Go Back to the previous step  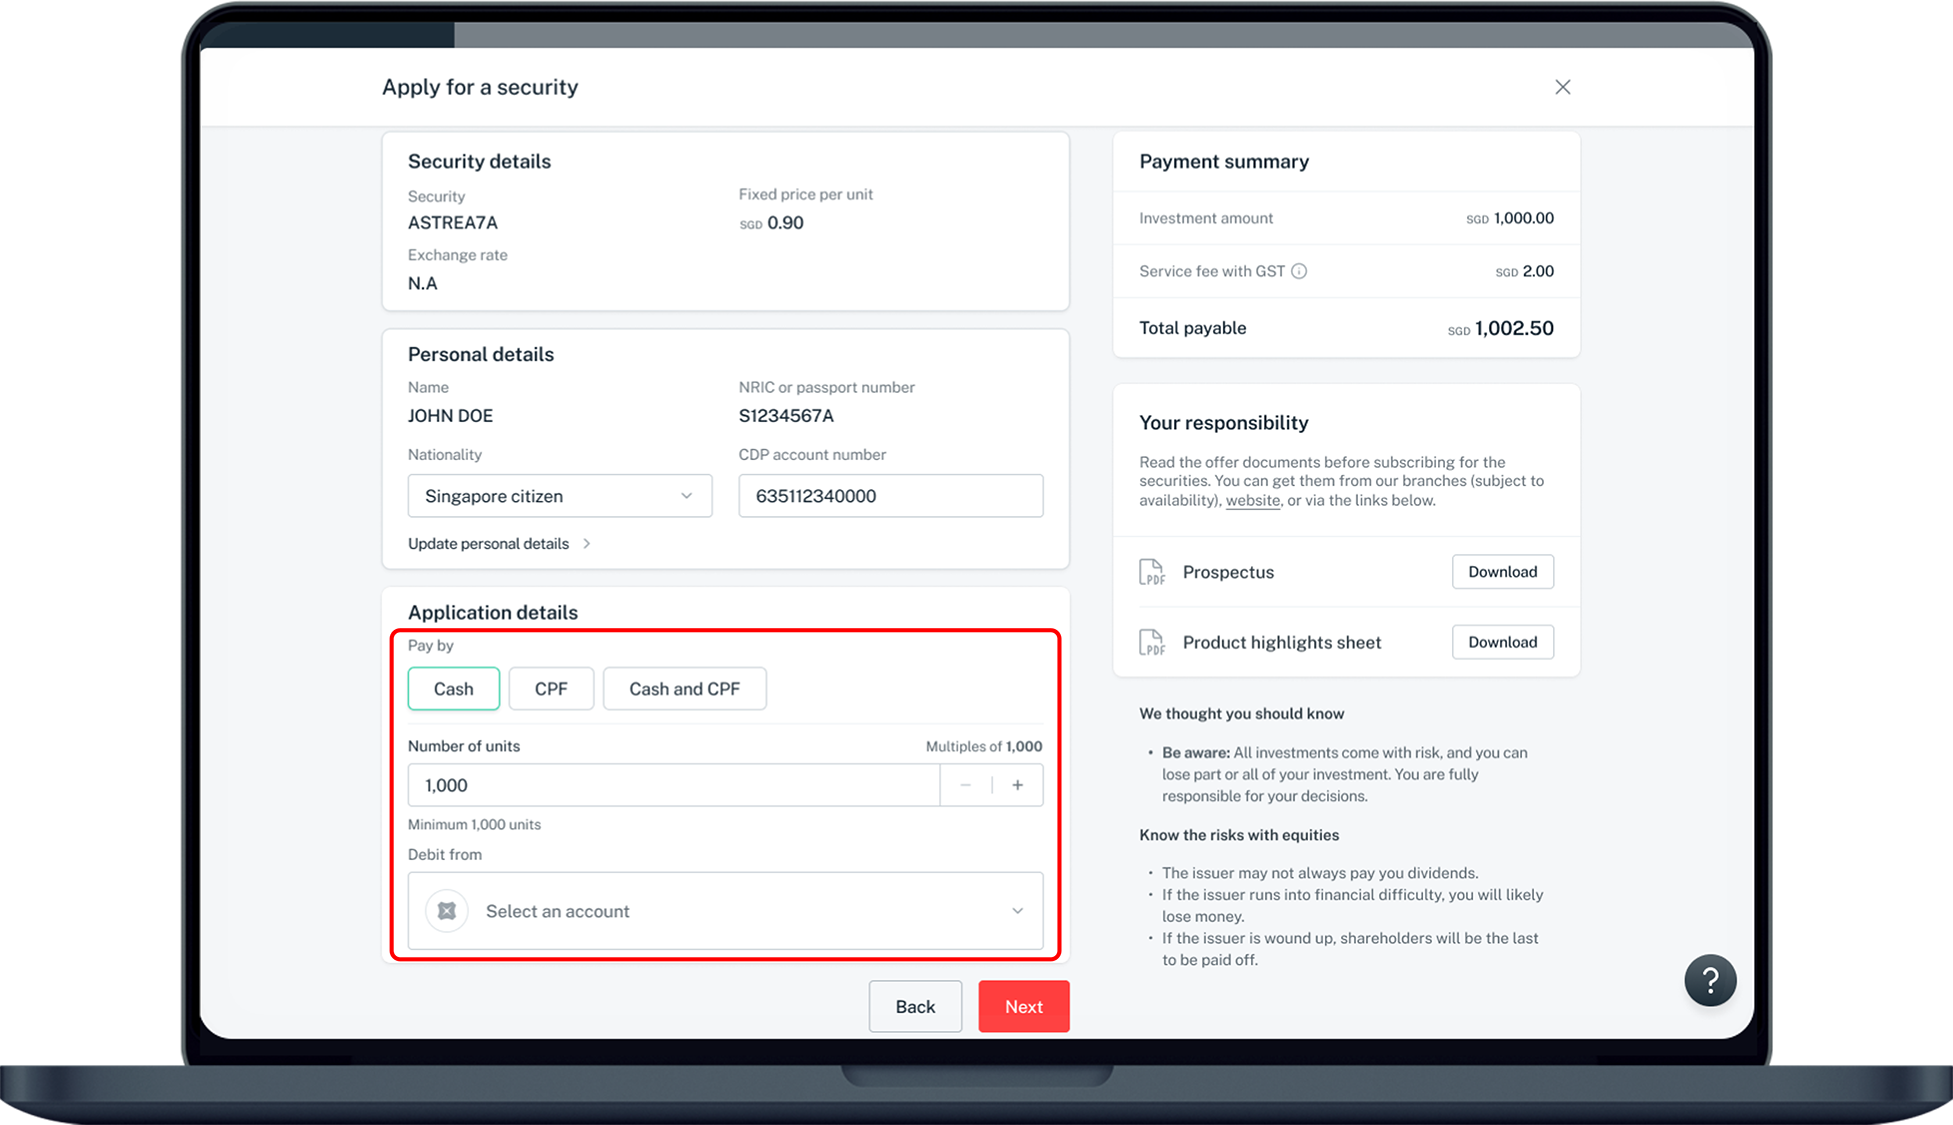coord(915,1006)
